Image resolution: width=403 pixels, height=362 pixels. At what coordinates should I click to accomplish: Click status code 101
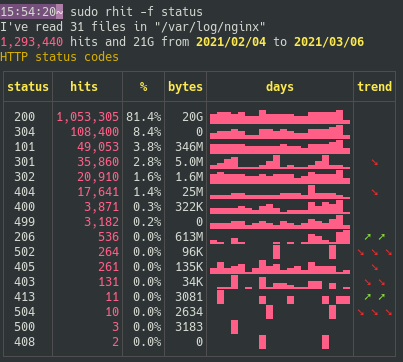[25, 147]
